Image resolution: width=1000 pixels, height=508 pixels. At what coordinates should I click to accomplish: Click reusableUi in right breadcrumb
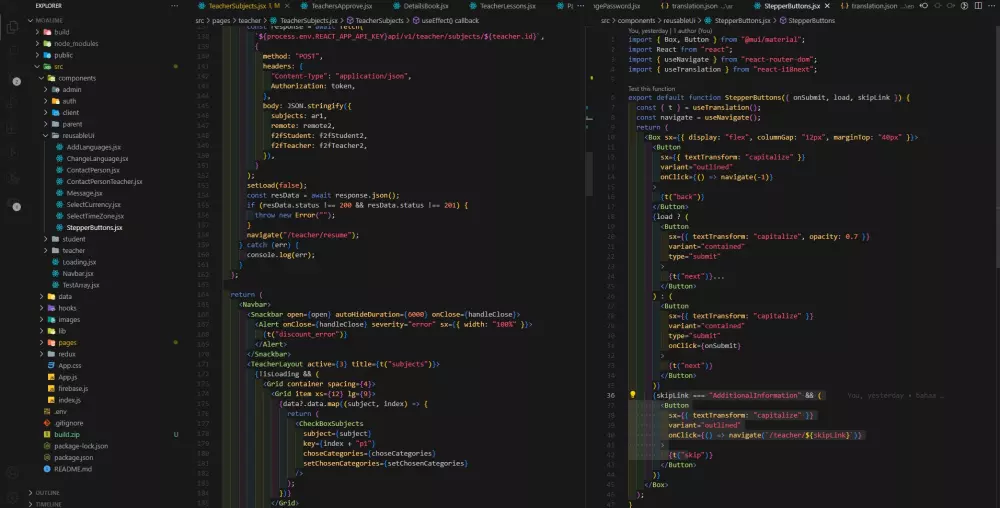[679, 20]
